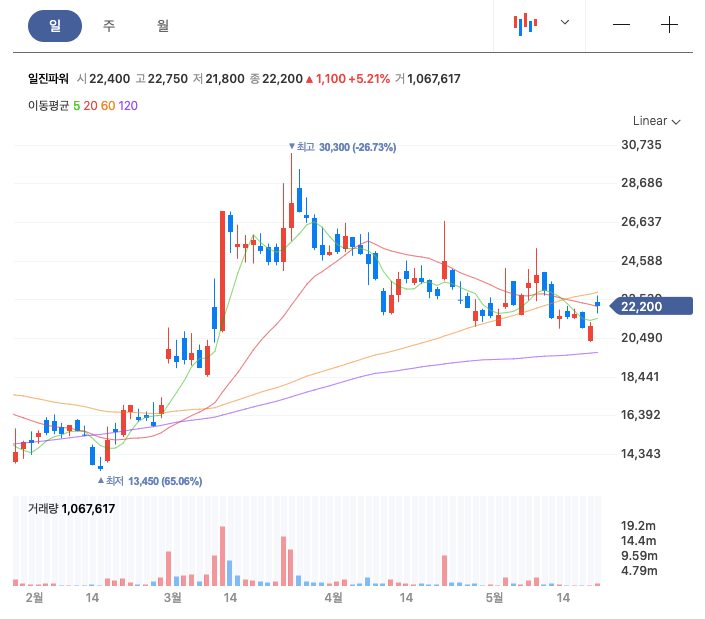Image resolution: width=705 pixels, height=619 pixels.
Task: Click the 시 22,400 opening price
Action: (103, 79)
